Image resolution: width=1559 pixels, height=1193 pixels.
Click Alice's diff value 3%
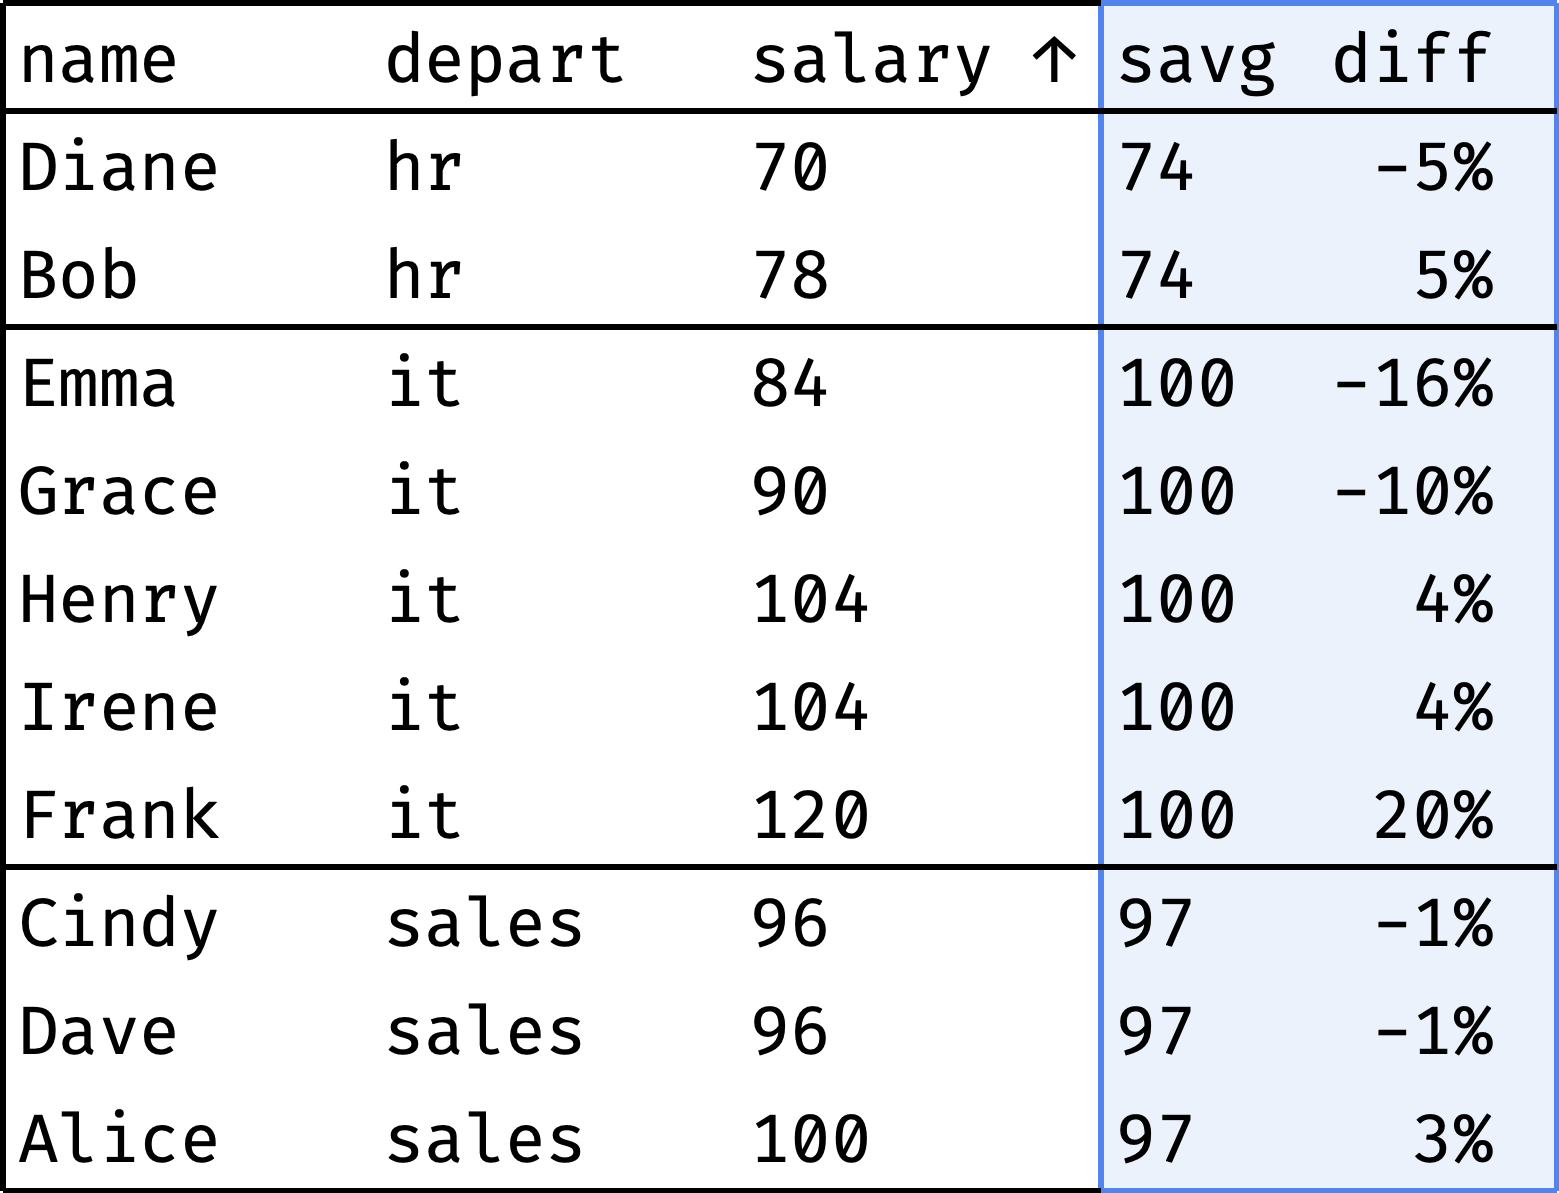tap(1454, 1139)
